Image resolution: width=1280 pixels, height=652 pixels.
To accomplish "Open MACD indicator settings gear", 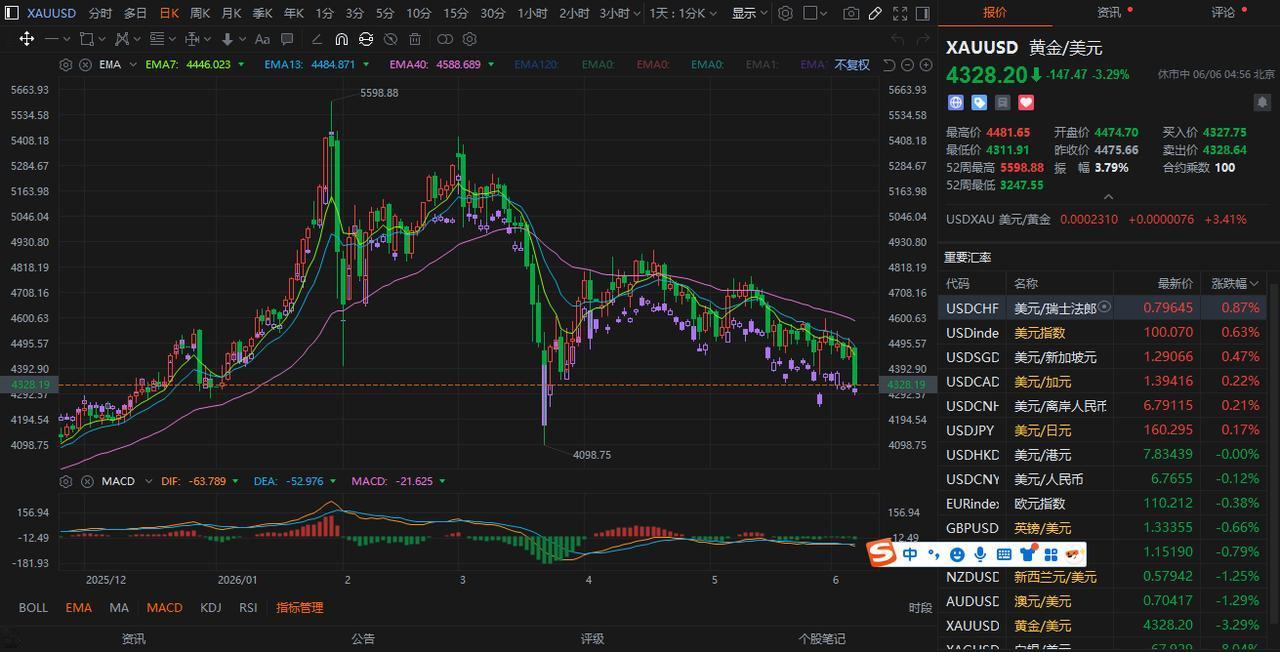I will click(x=65, y=481).
